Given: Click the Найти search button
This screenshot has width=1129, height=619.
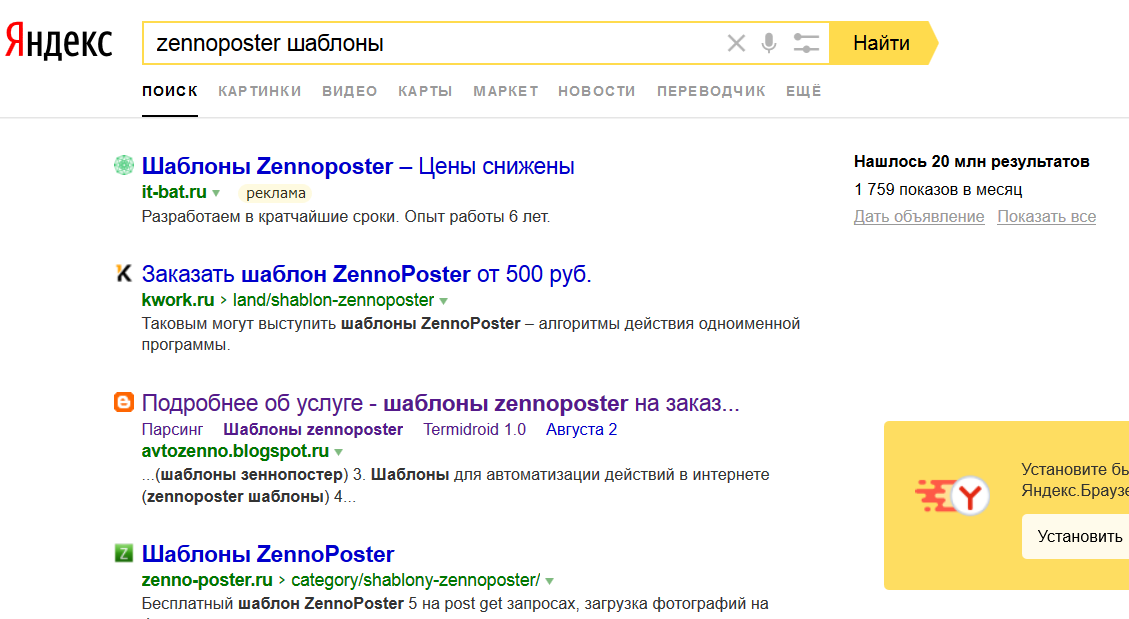Looking at the screenshot, I should (x=883, y=43).
